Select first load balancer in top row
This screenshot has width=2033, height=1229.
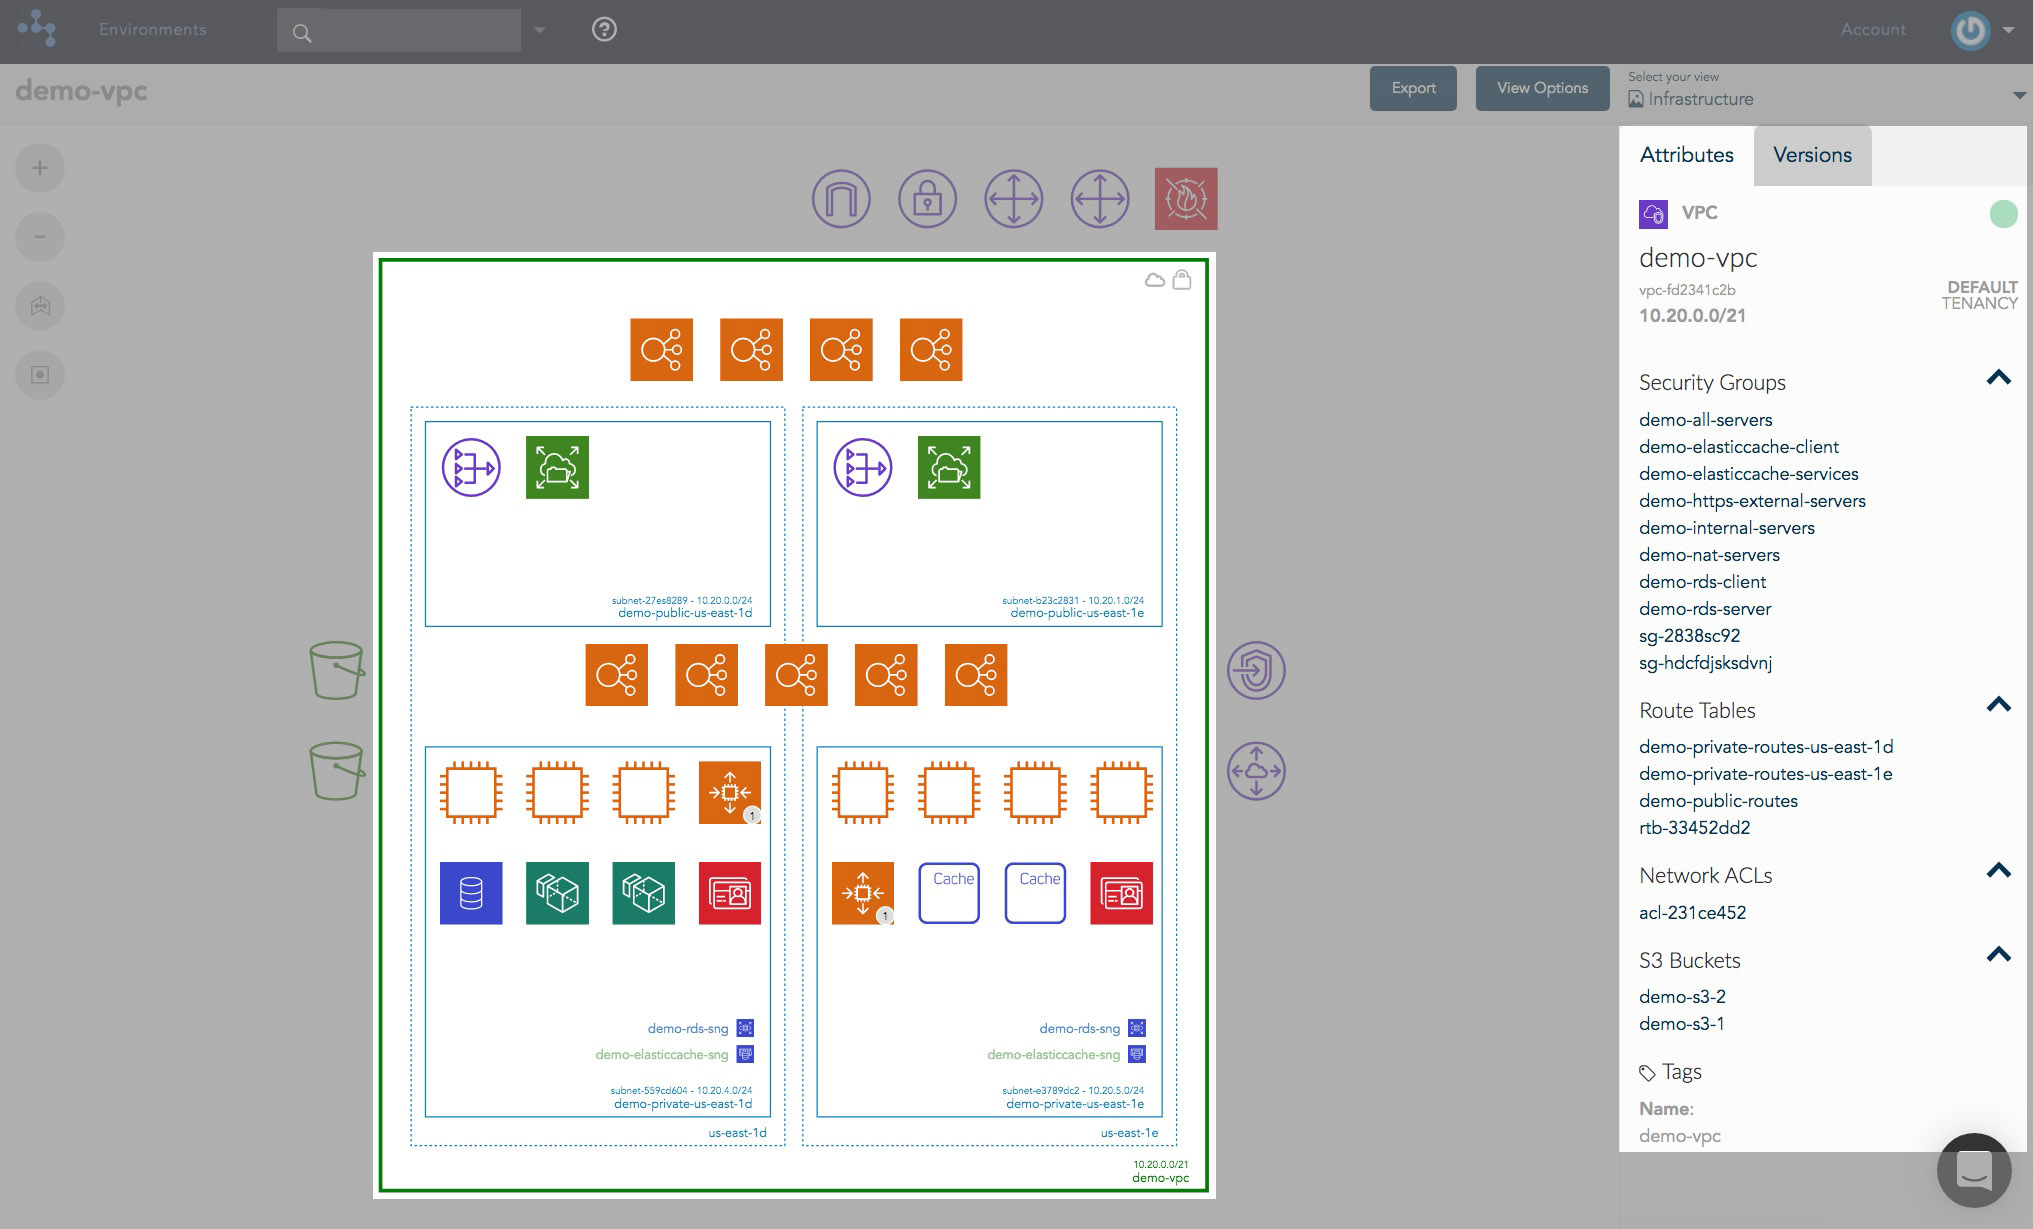coord(661,350)
